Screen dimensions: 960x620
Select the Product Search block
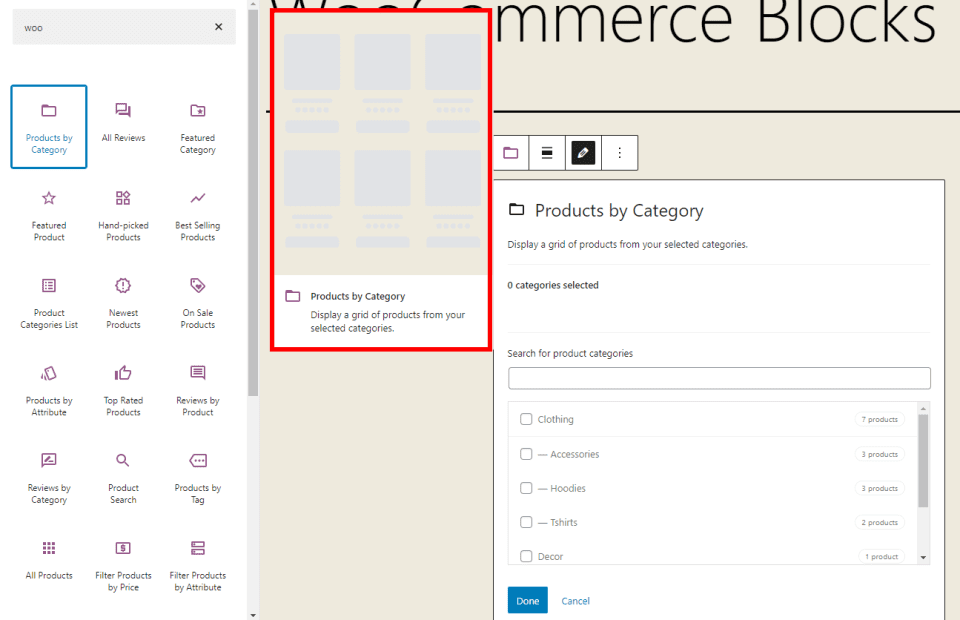(123, 475)
